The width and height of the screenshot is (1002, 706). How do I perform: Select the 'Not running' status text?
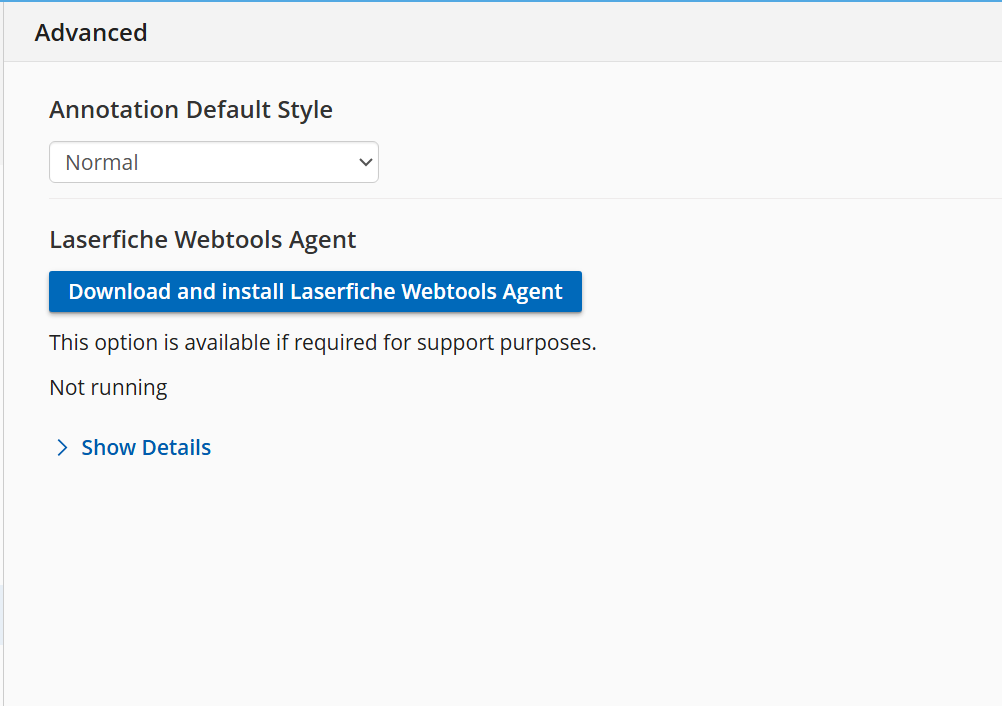pos(108,387)
